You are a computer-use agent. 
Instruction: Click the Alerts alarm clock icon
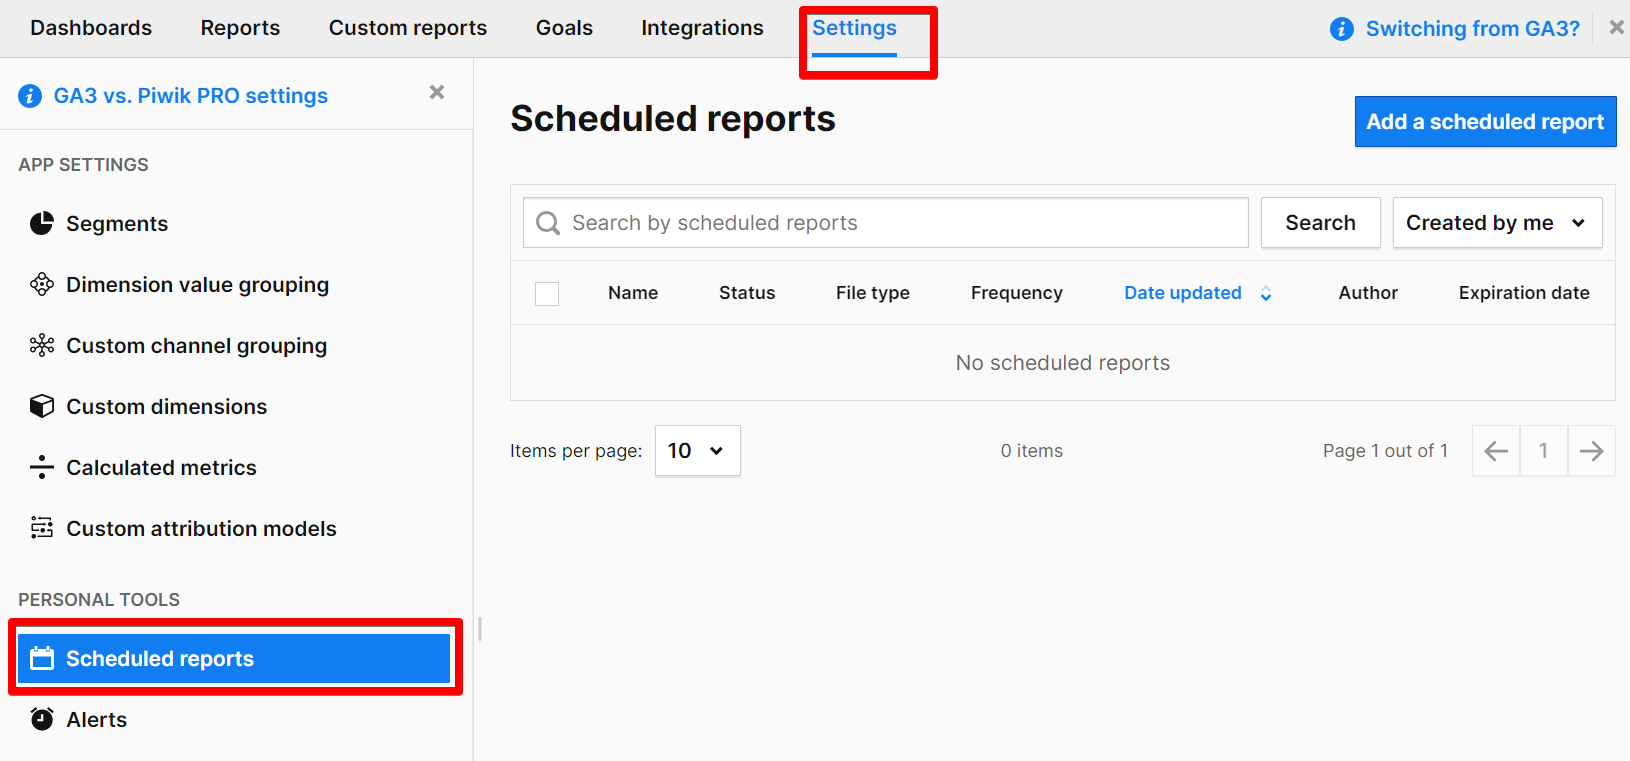(x=41, y=719)
